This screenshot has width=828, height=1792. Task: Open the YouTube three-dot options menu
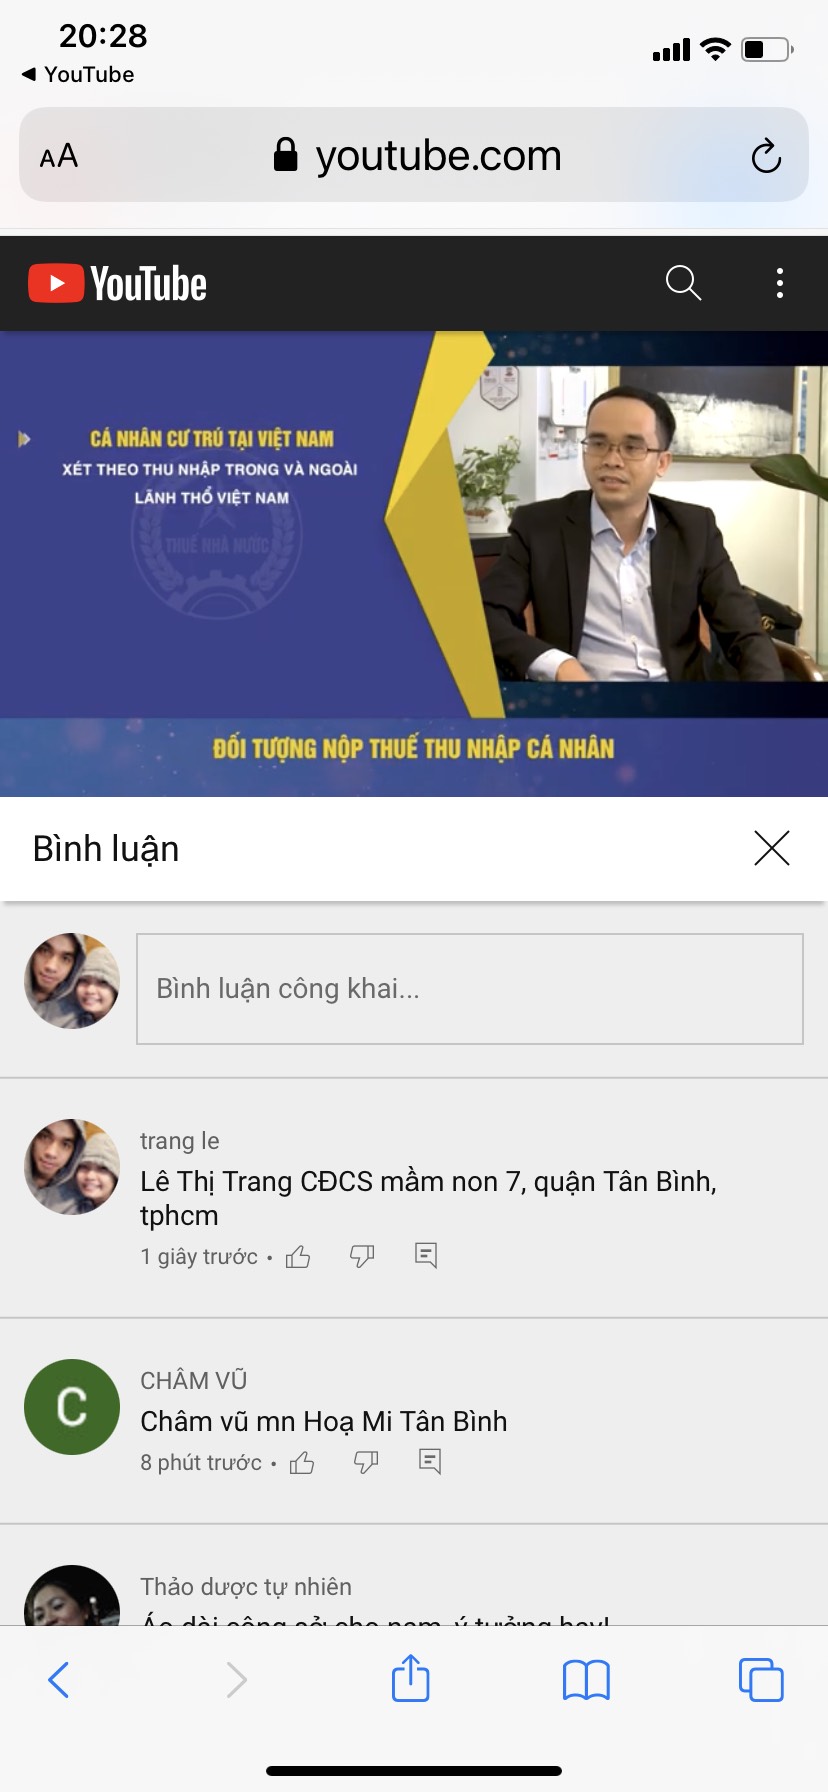(780, 283)
